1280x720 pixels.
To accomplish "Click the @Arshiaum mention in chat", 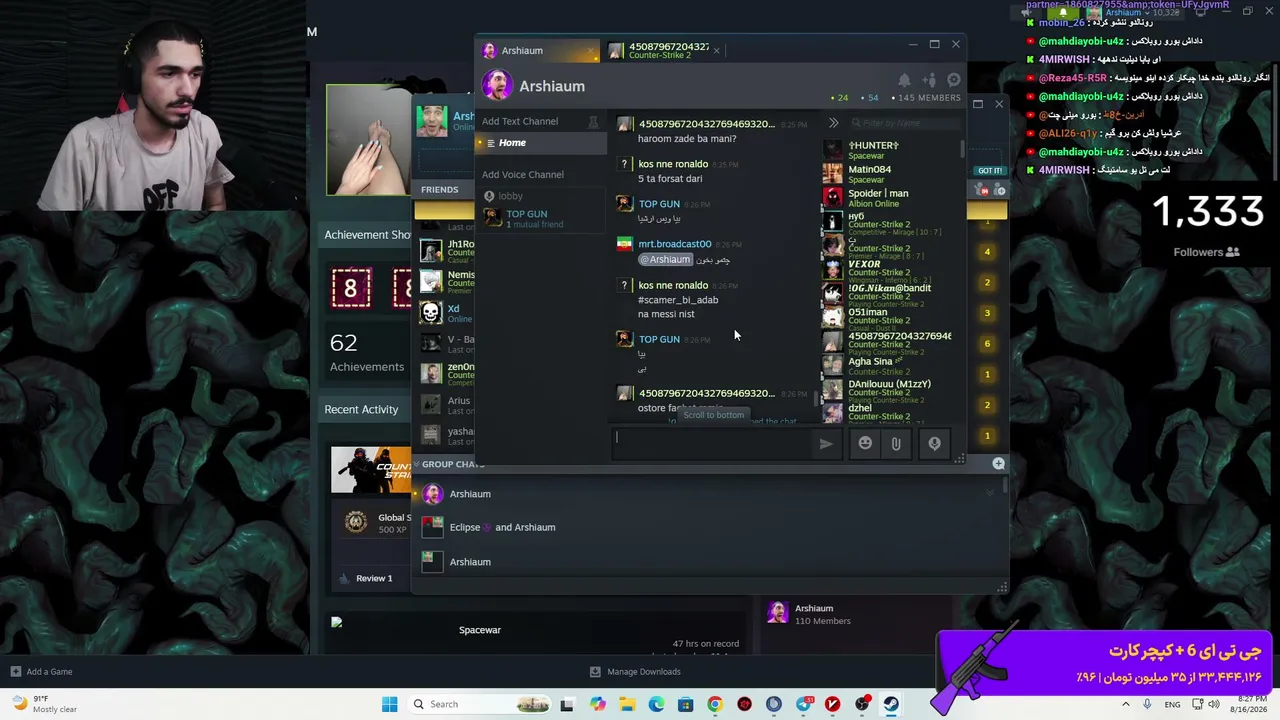I will pos(665,259).
